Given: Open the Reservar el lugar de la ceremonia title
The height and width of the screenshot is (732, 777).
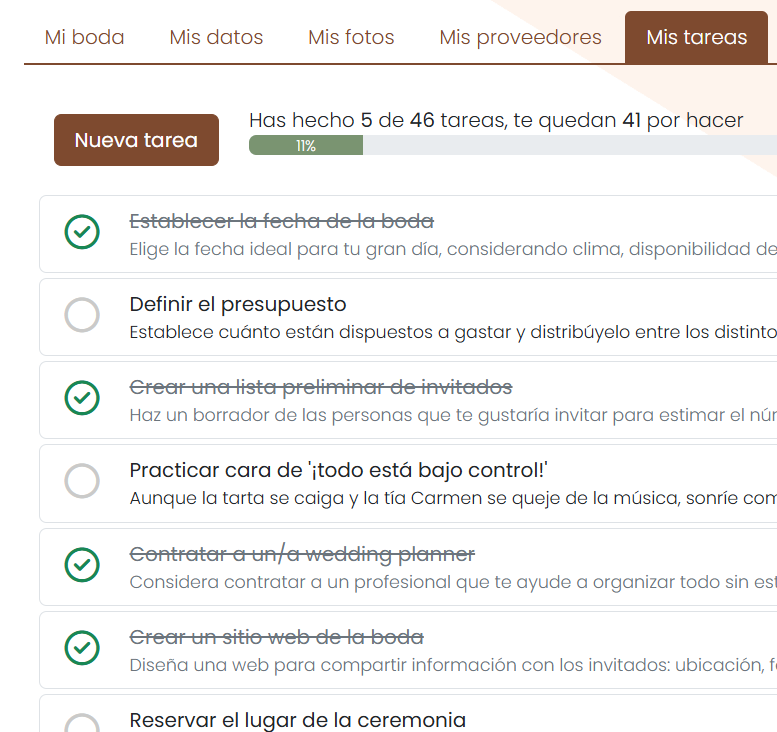Looking at the screenshot, I should [297, 721].
